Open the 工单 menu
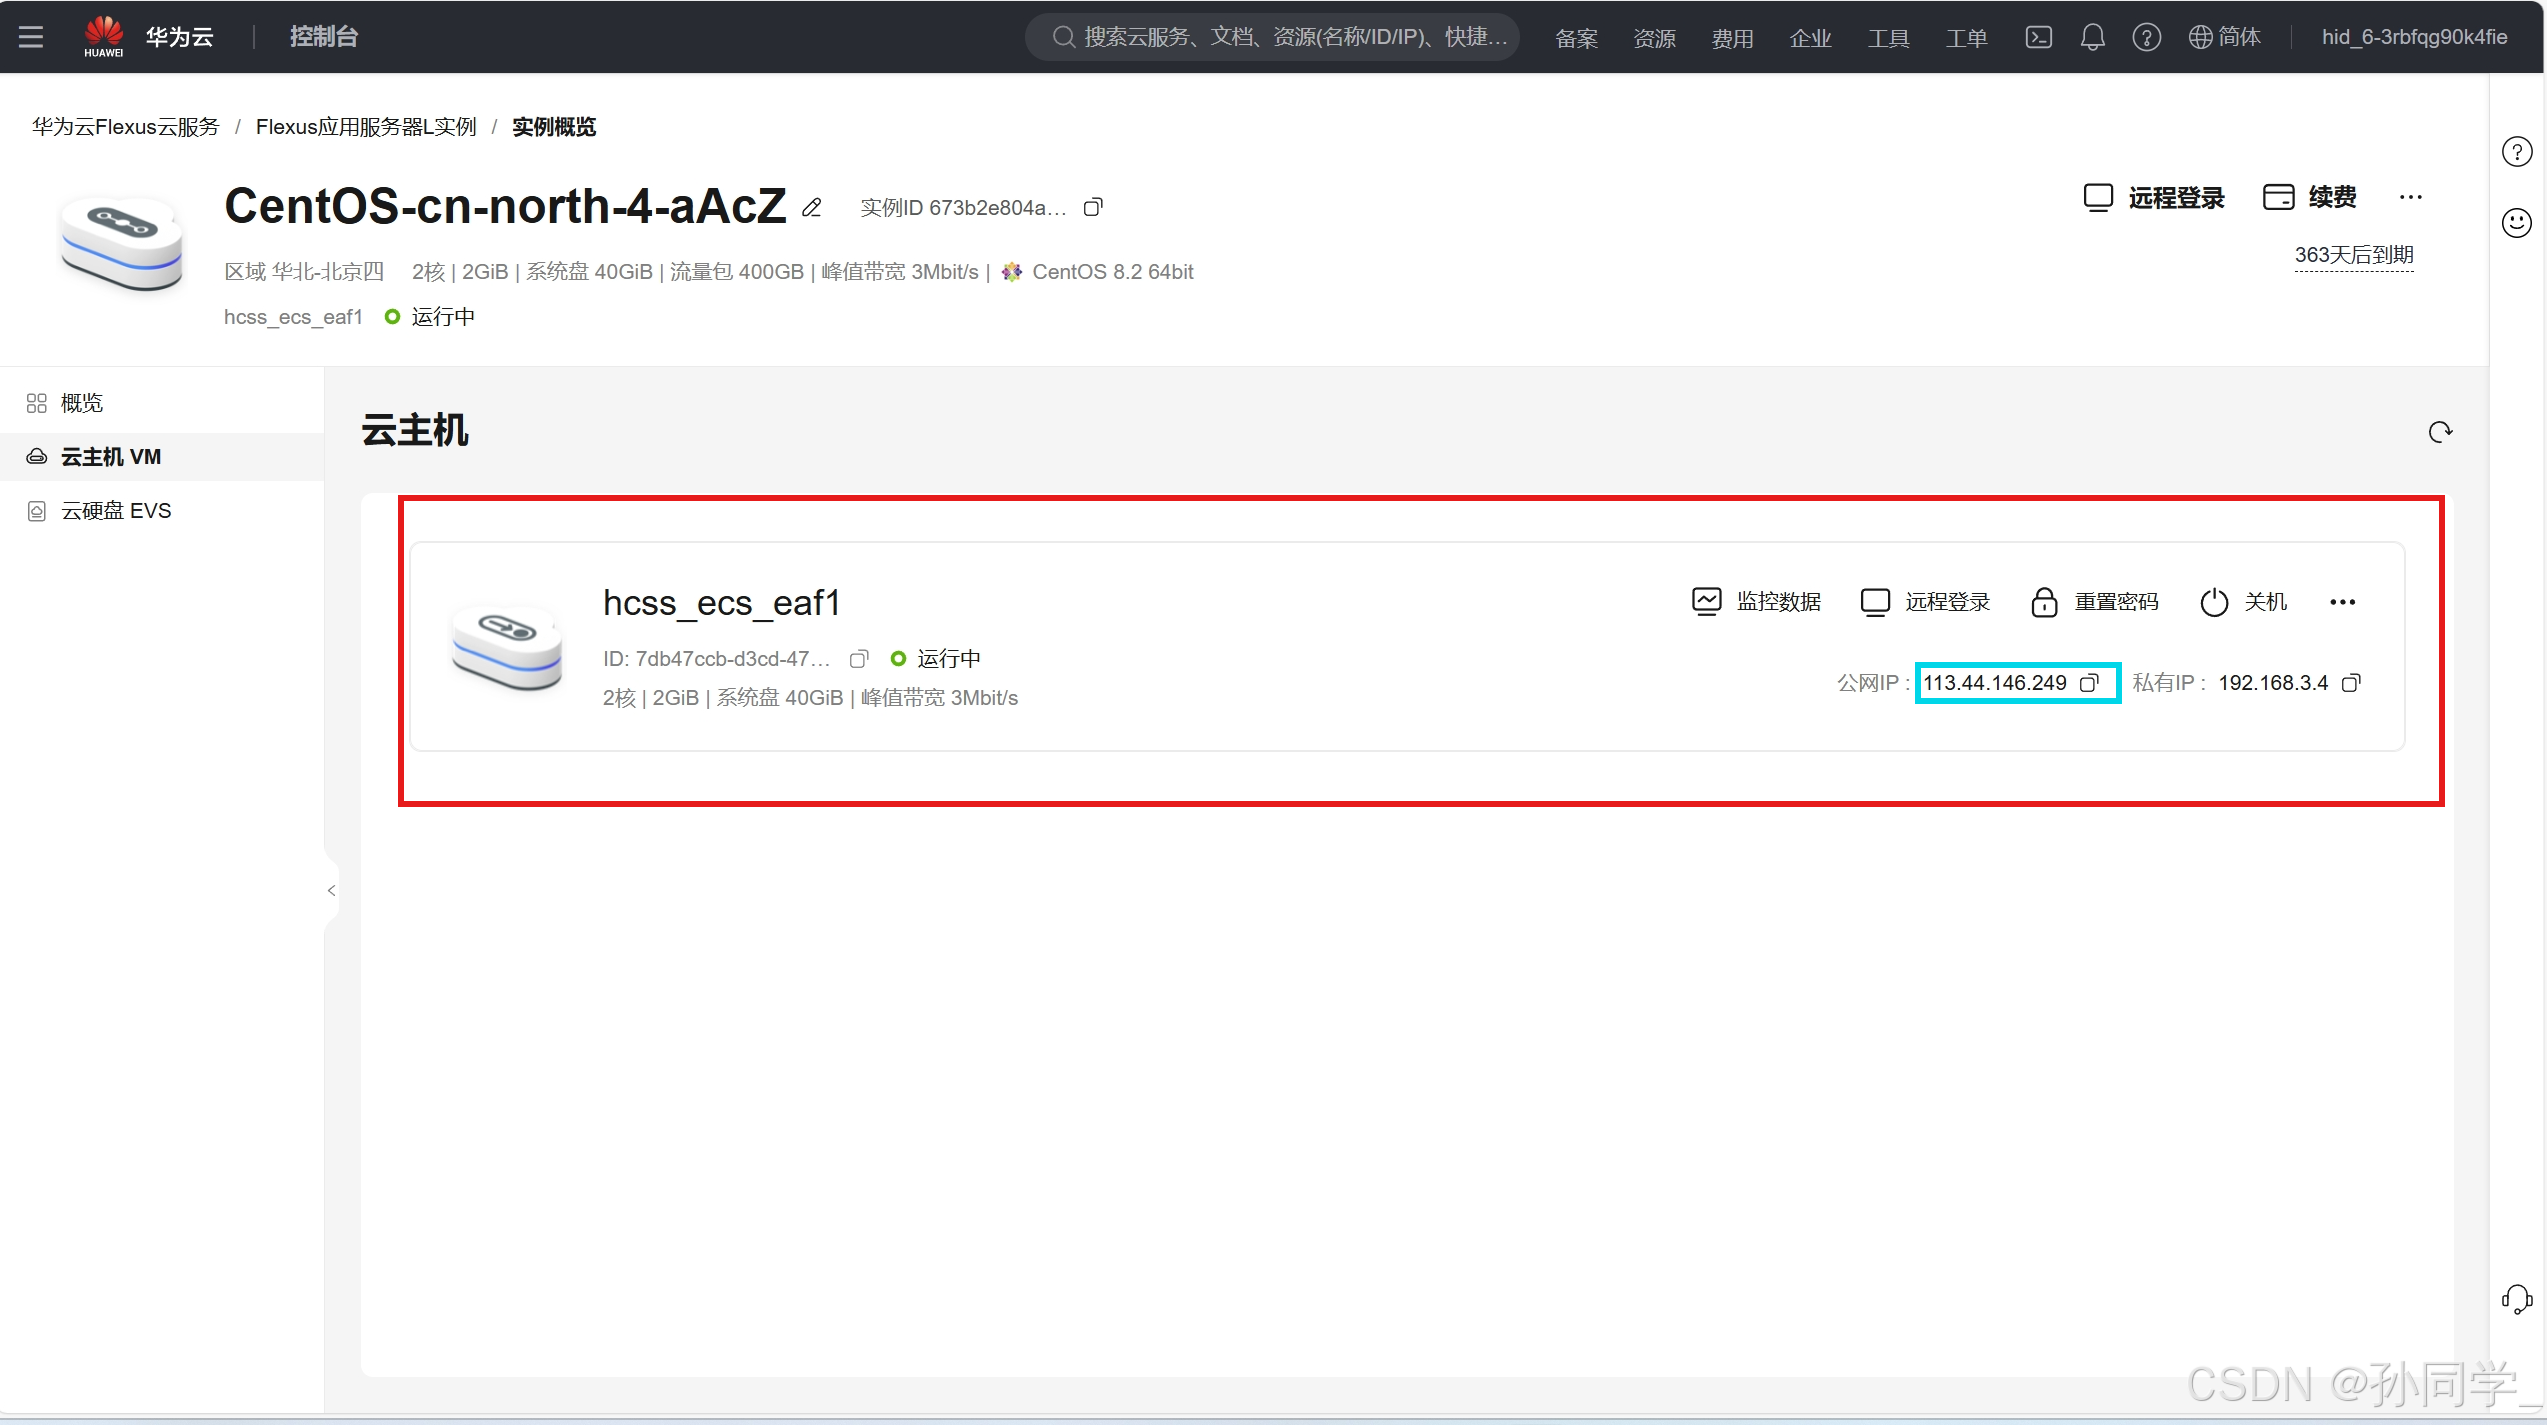This screenshot has width=2547, height=1425. pyautogui.click(x=1966, y=38)
